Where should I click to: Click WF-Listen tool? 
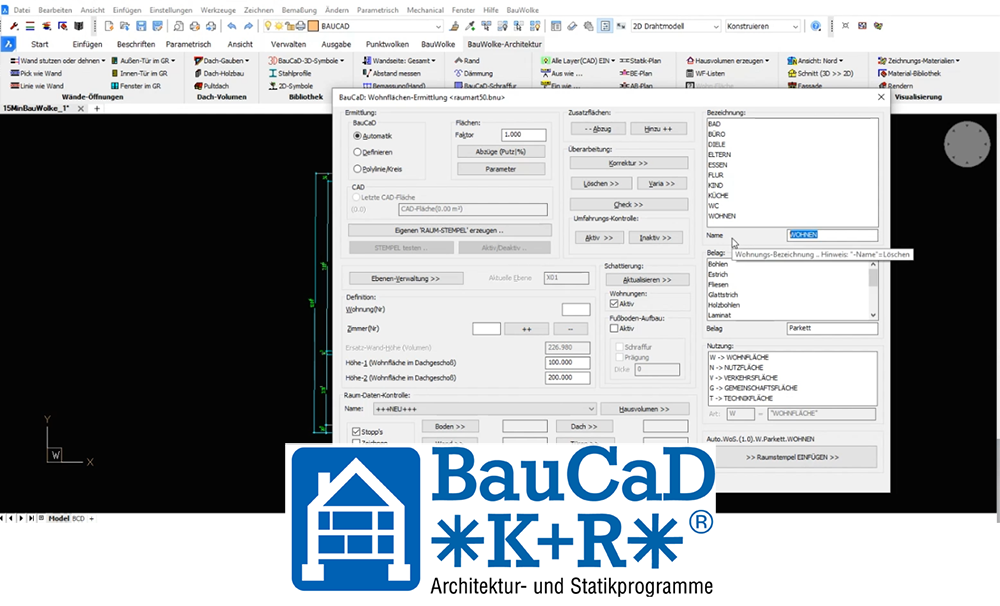(x=705, y=73)
